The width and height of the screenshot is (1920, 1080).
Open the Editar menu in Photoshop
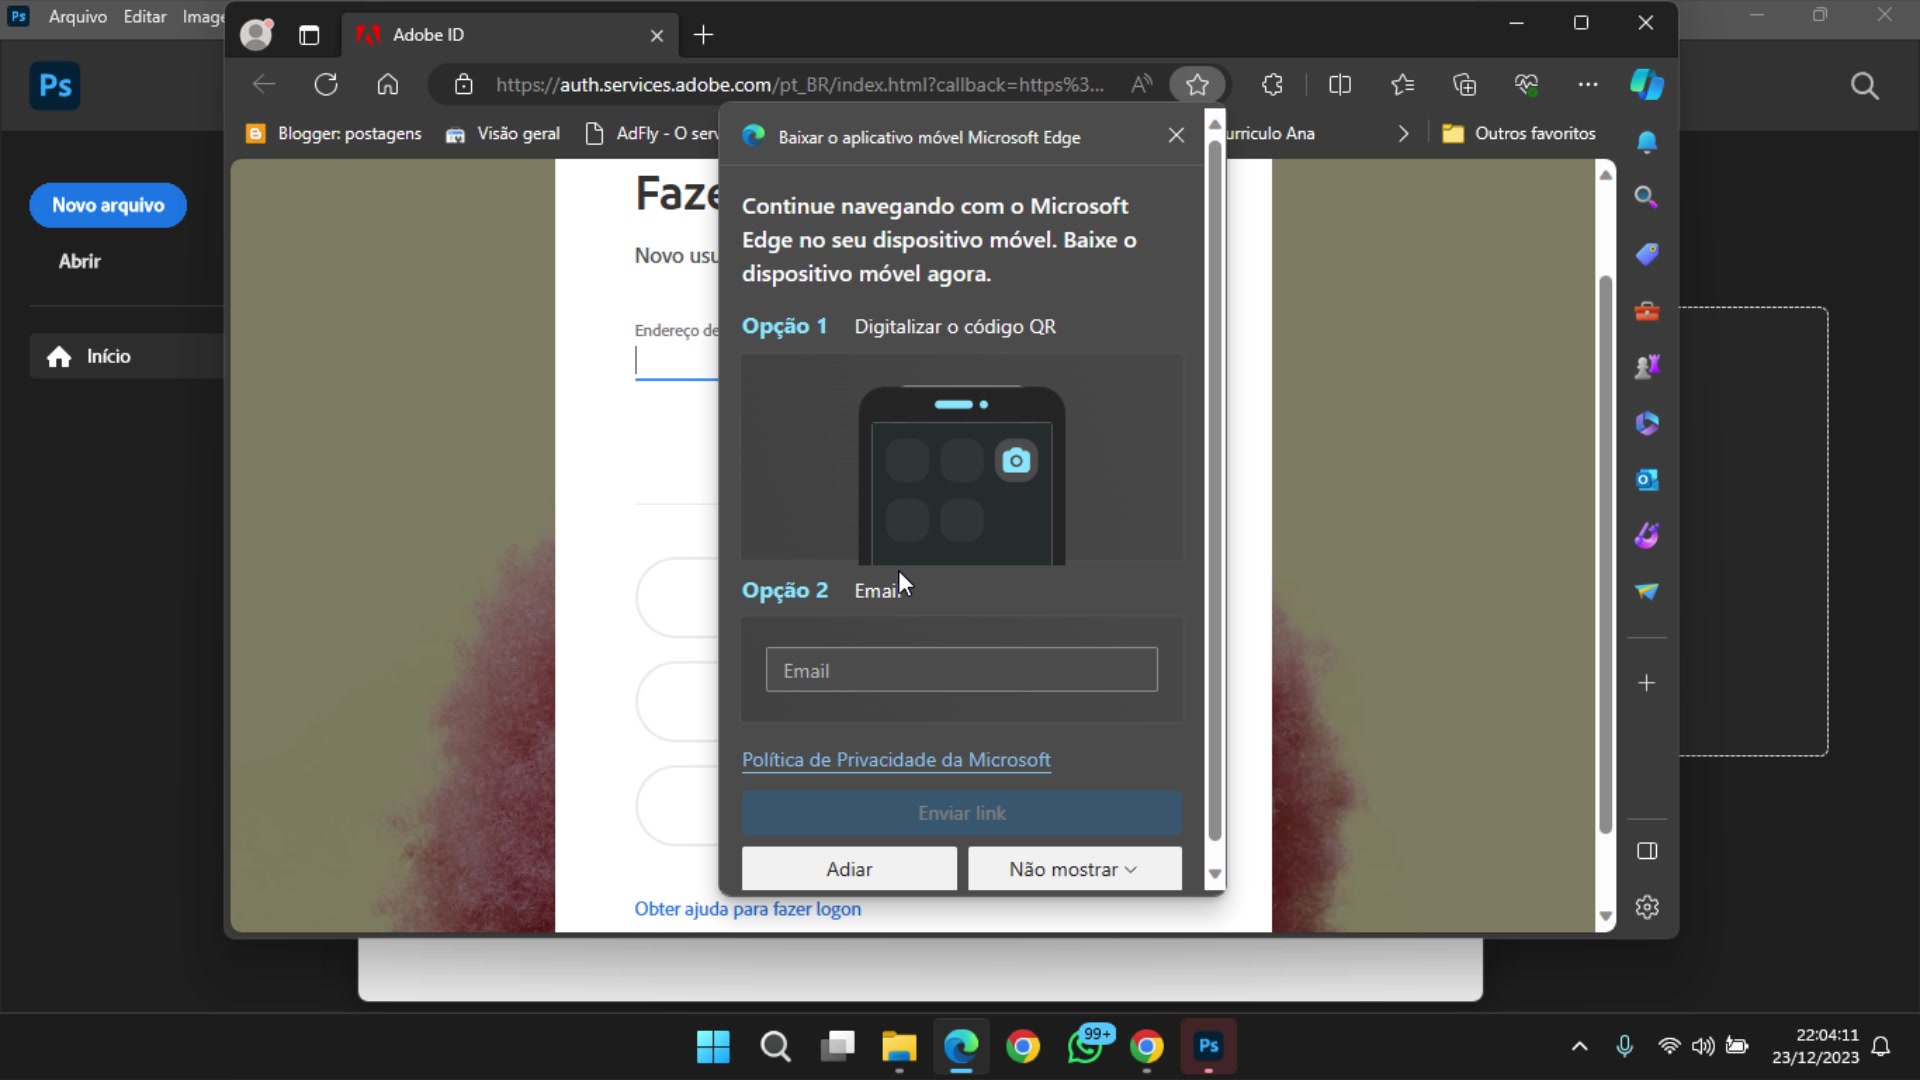click(x=145, y=17)
